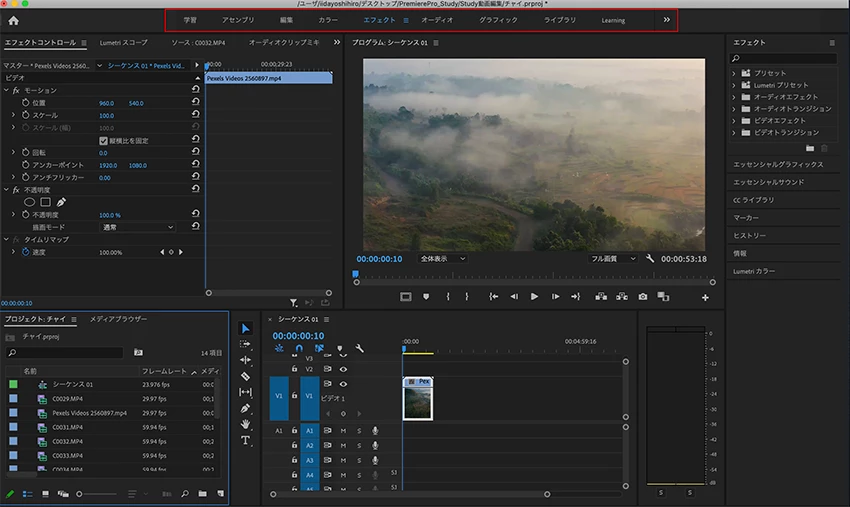Click the Export Frame camera icon
The width and height of the screenshot is (850, 507).
click(x=642, y=297)
